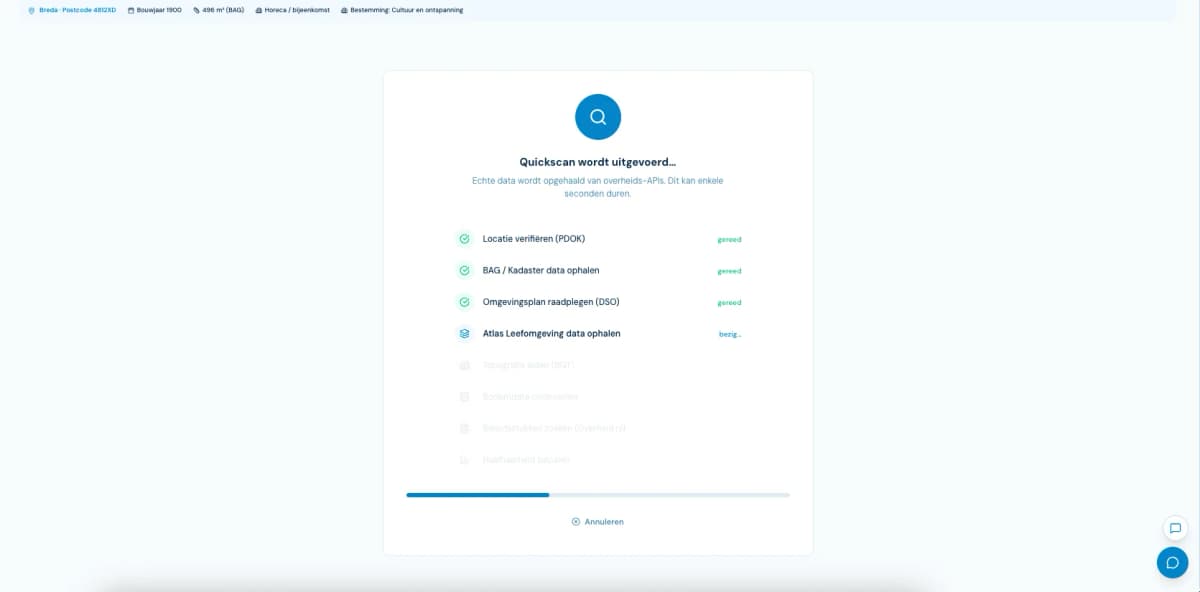The width and height of the screenshot is (1200, 592).
Task: Open the white feedback message icon
Action: coord(1175,528)
